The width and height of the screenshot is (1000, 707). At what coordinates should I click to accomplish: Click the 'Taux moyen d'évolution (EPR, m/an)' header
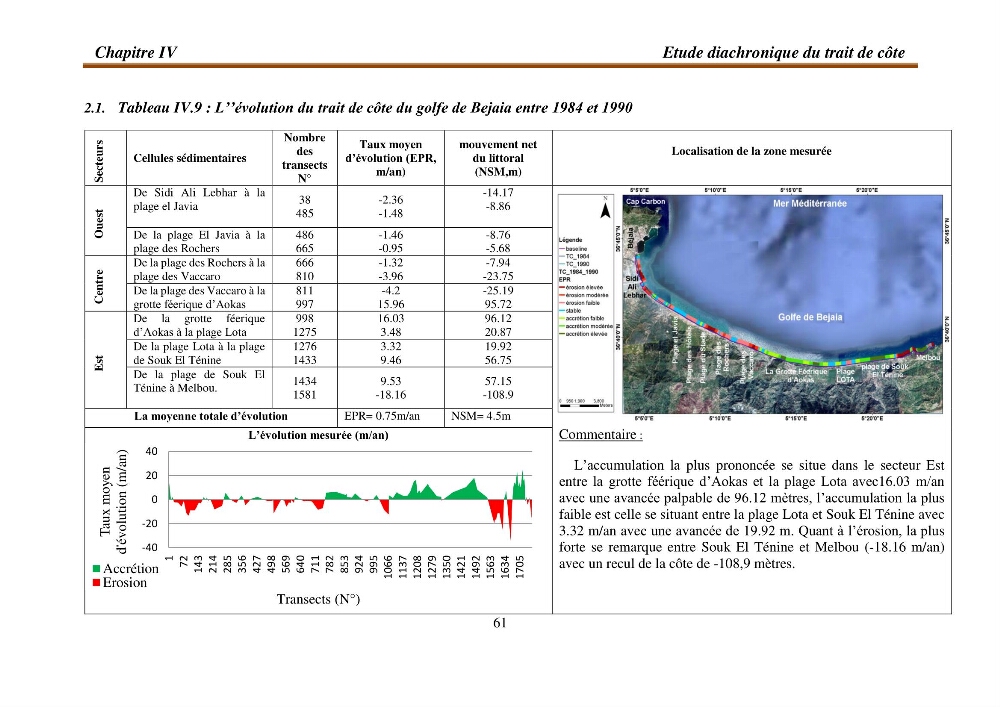point(390,158)
